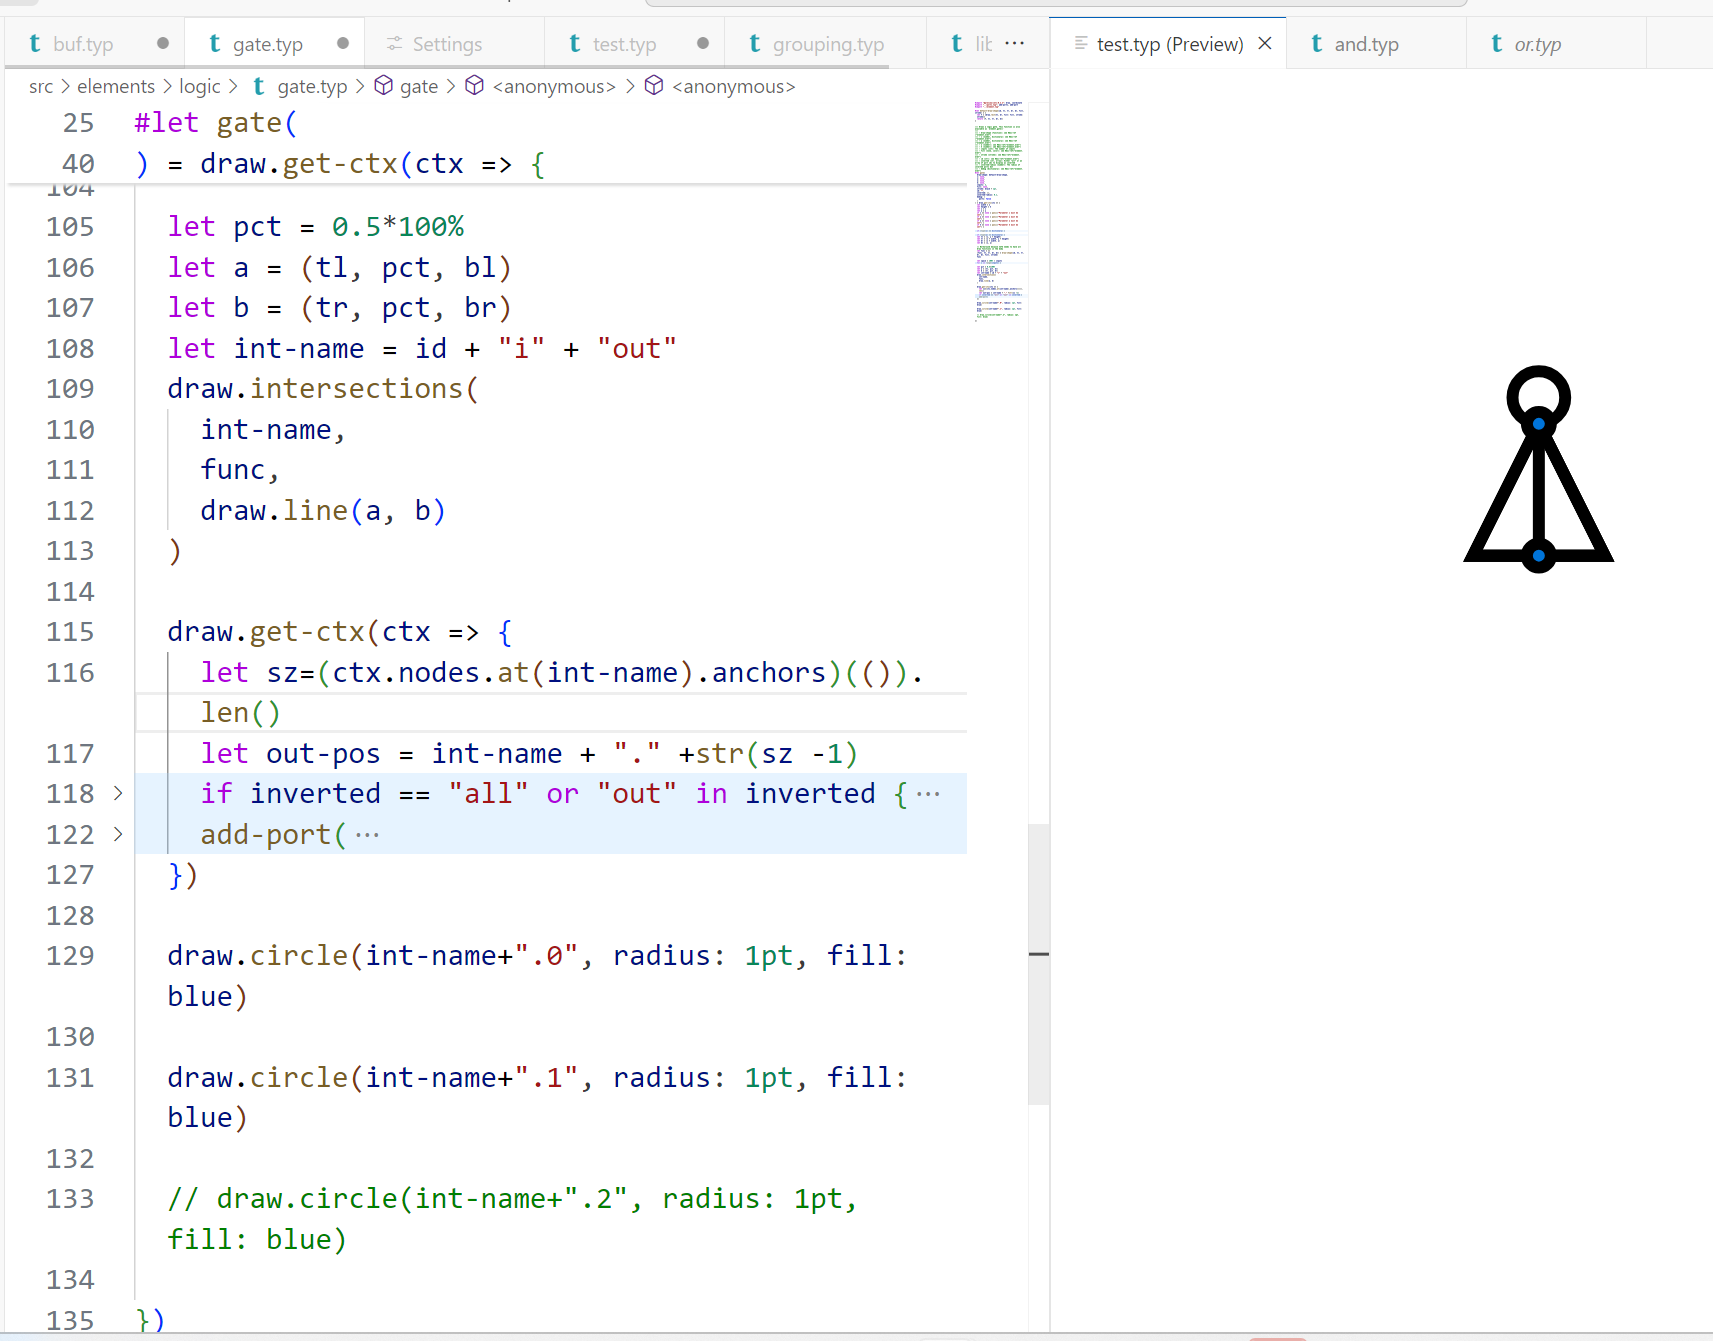Select the elements breadcrumb folder
The height and width of the screenshot is (1341, 1713).
pyautogui.click(x=115, y=86)
